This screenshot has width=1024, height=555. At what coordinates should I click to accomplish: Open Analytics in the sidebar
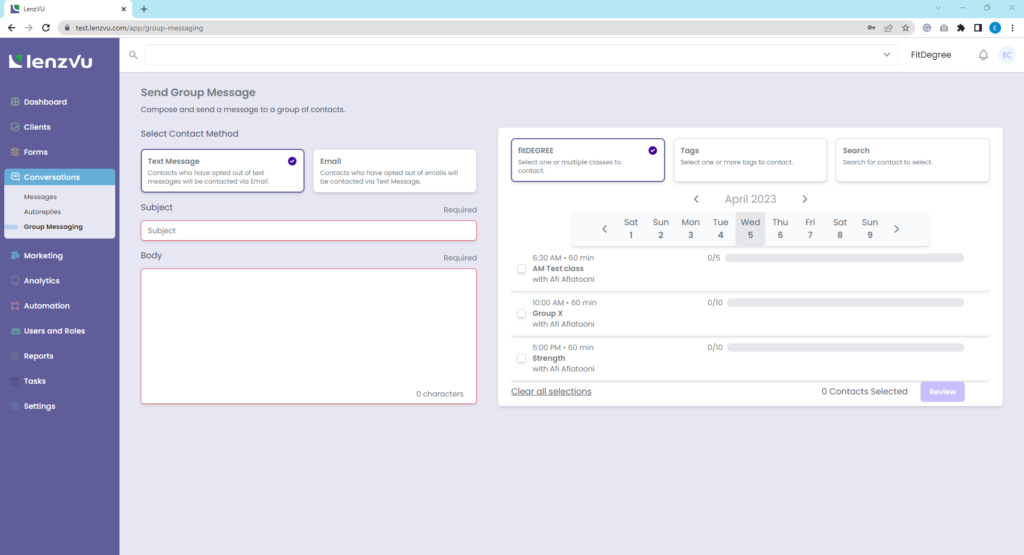(x=41, y=281)
